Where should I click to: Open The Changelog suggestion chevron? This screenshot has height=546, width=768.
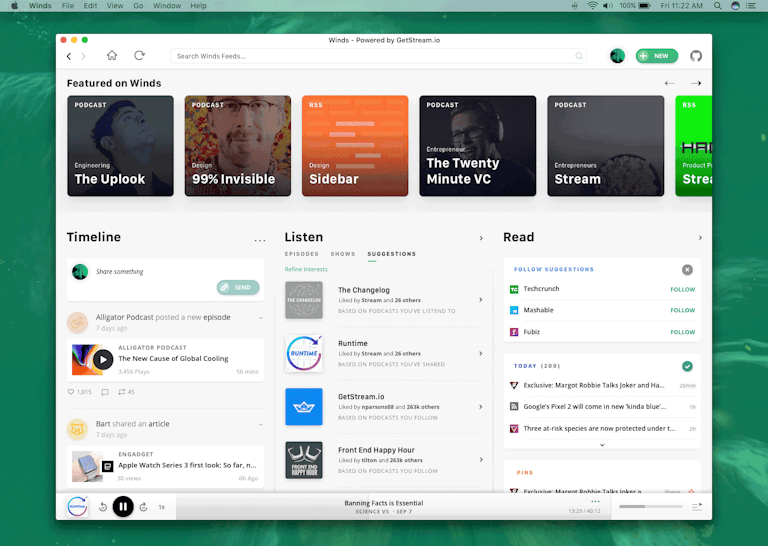(480, 300)
